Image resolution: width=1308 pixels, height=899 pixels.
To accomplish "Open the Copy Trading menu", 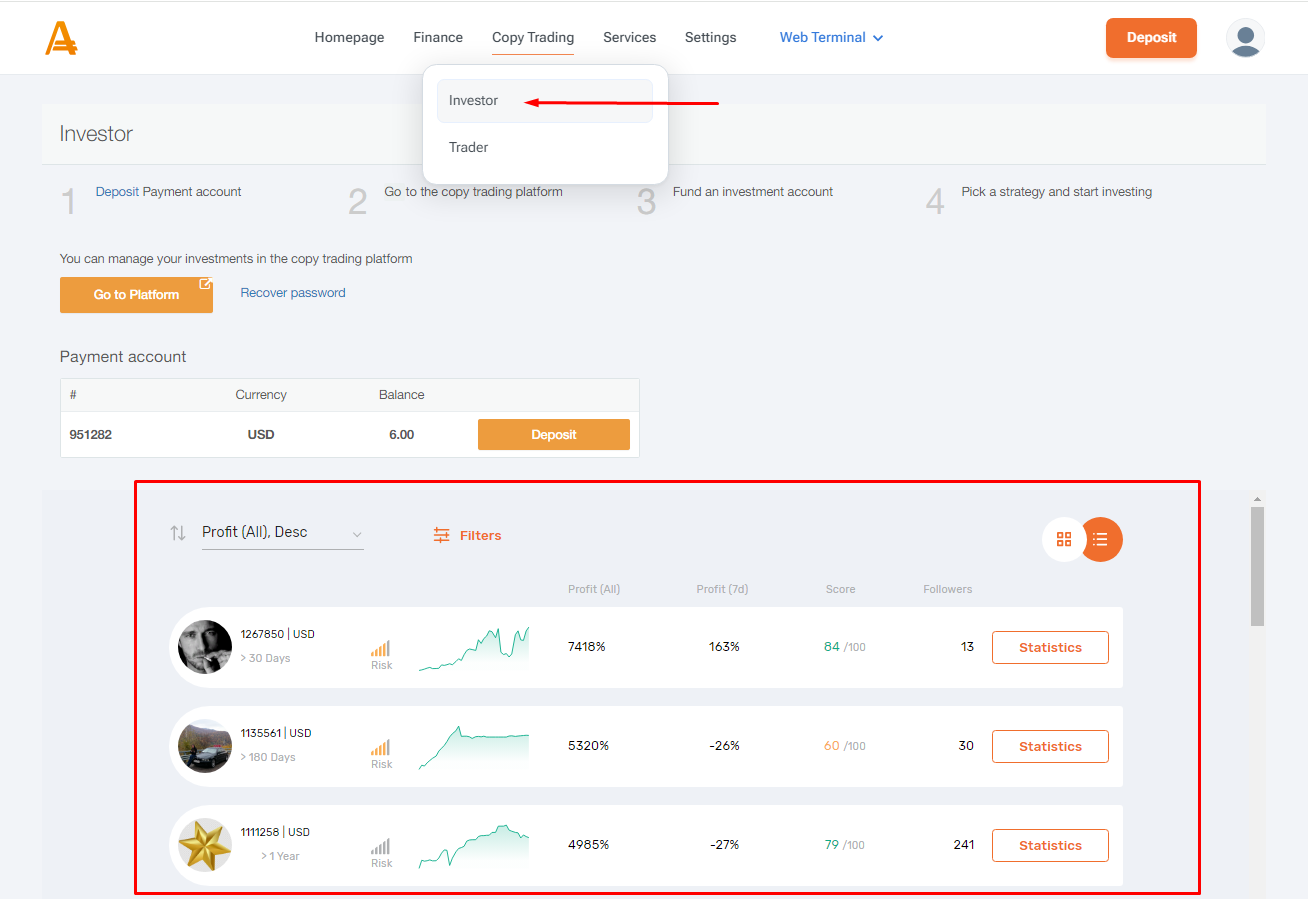I will point(533,38).
